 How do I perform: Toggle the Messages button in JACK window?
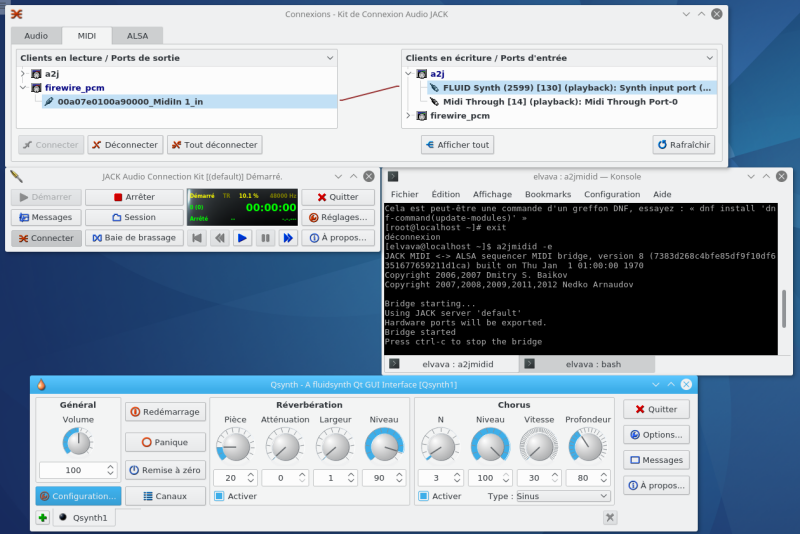click(46, 217)
